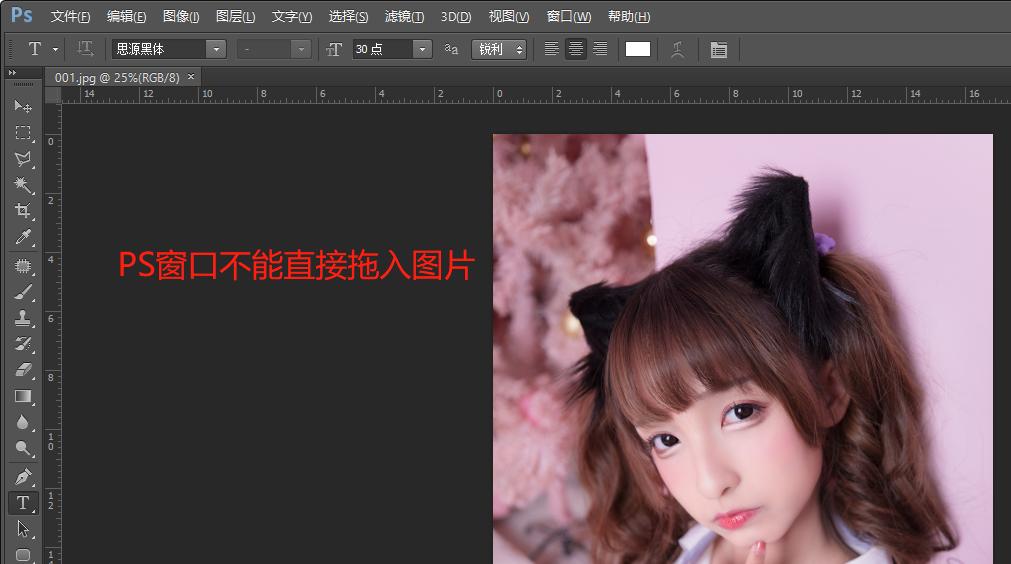1011x564 pixels.
Task: Open the warped text dialog
Action: tap(677, 49)
